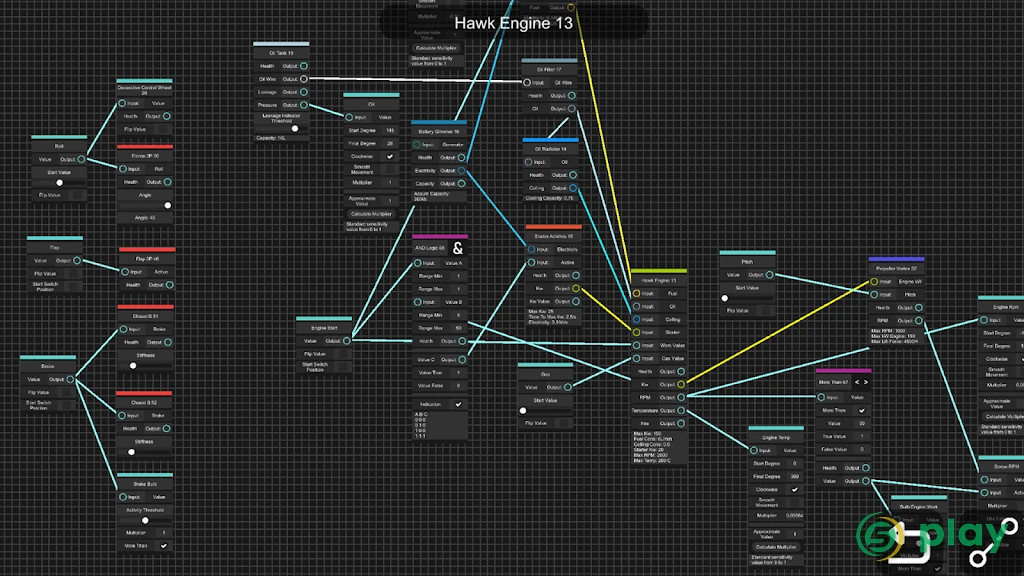Click the Angle slider on the Force 3P node
The image size is (1024, 576).
pyautogui.click(x=145, y=206)
